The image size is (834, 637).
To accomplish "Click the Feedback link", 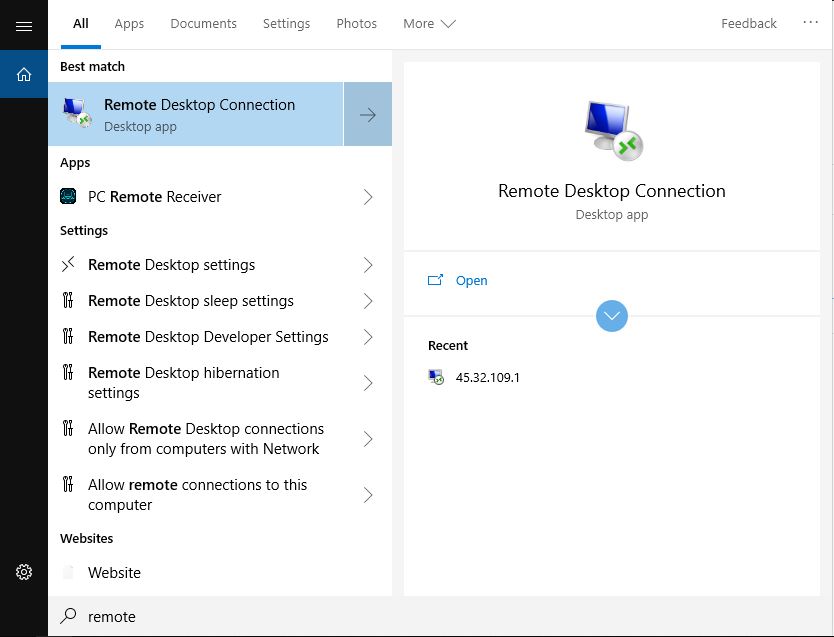I will [748, 24].
